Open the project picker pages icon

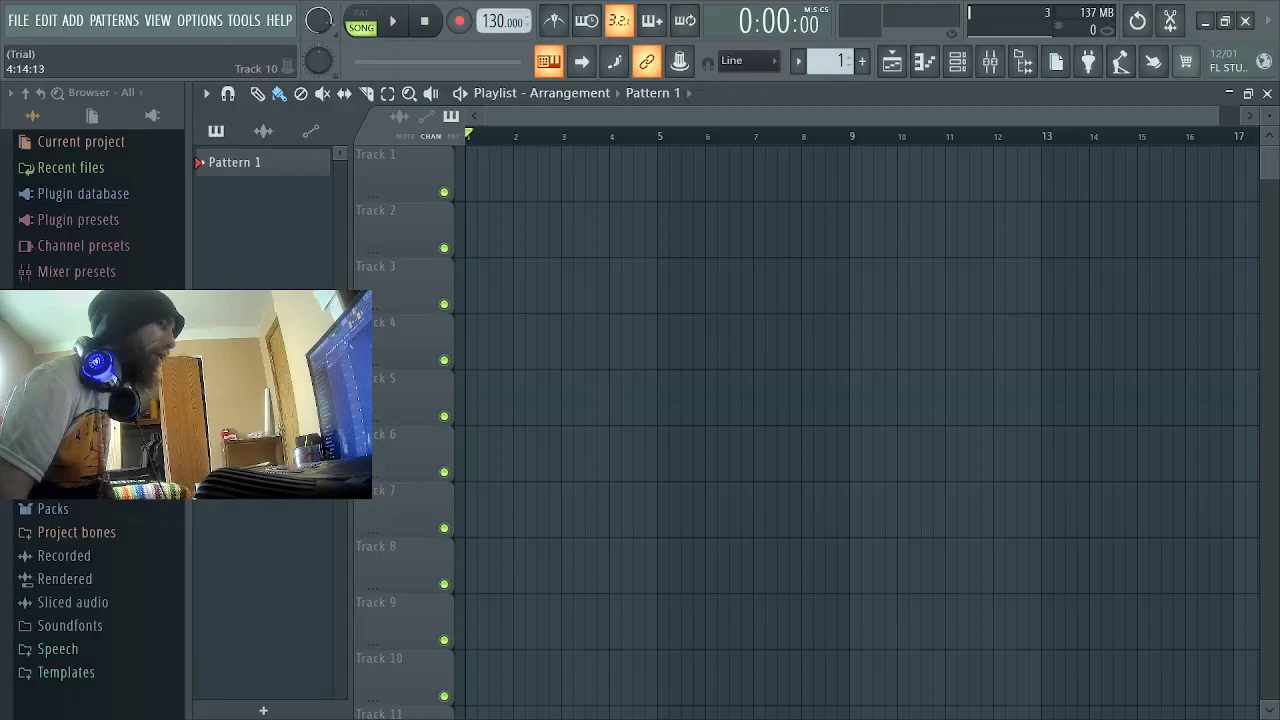click(x=1056, y=62)
